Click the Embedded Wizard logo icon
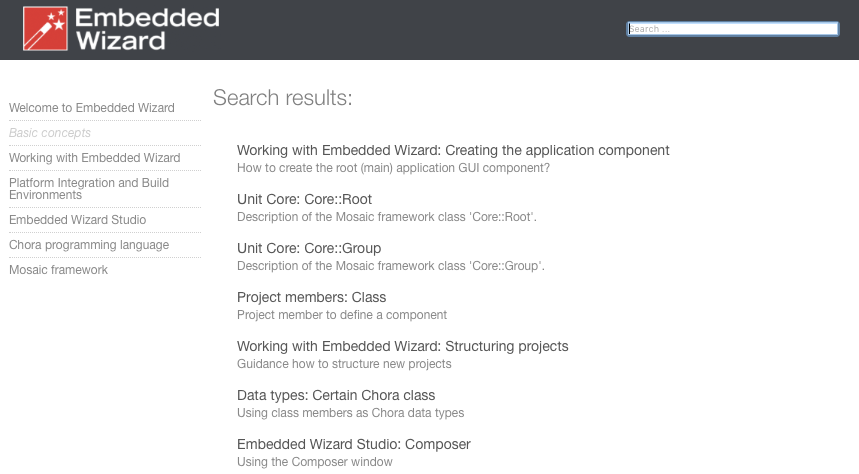This screenshot has height=474, width=859. [x=46, y=28]
